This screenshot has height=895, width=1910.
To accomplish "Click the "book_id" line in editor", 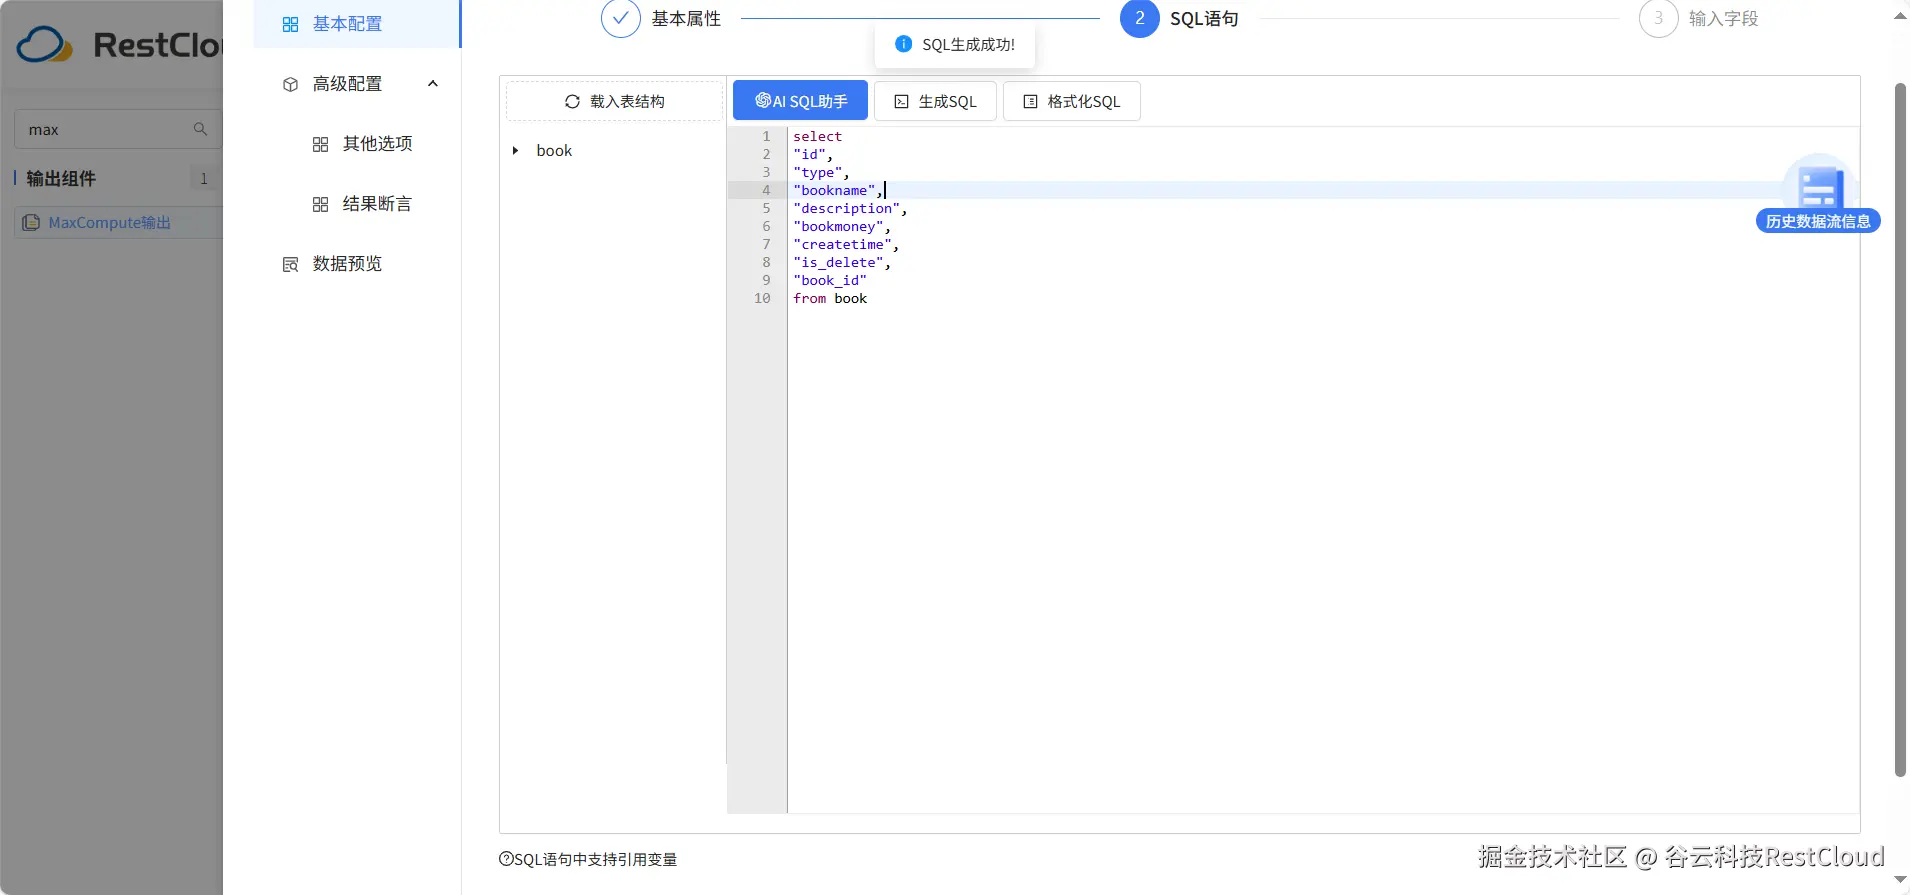I will coord(830,280).
